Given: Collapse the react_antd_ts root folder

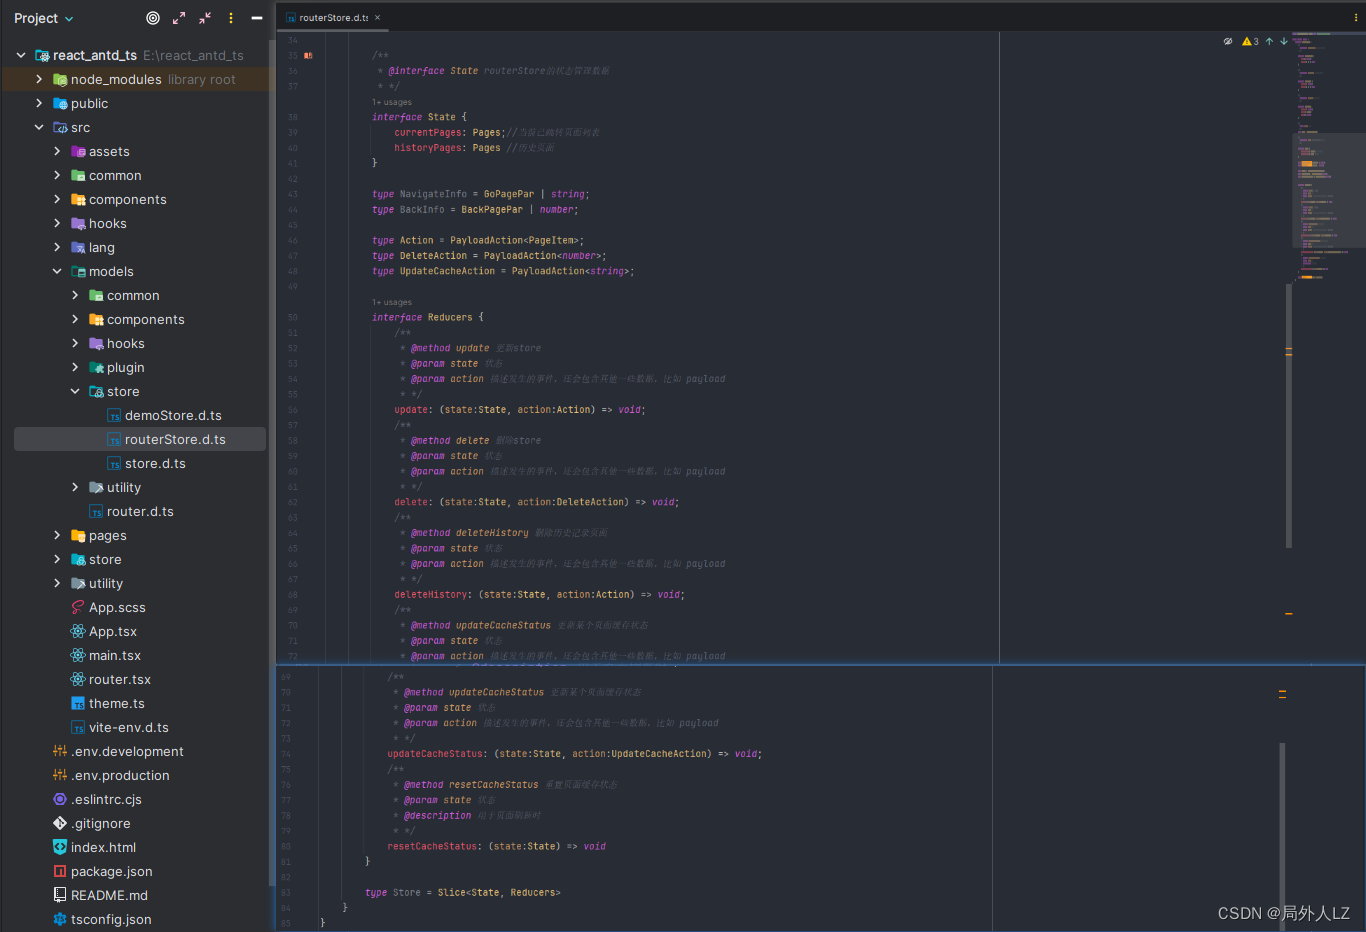Looking at the screenshot, I should point(21,55).
